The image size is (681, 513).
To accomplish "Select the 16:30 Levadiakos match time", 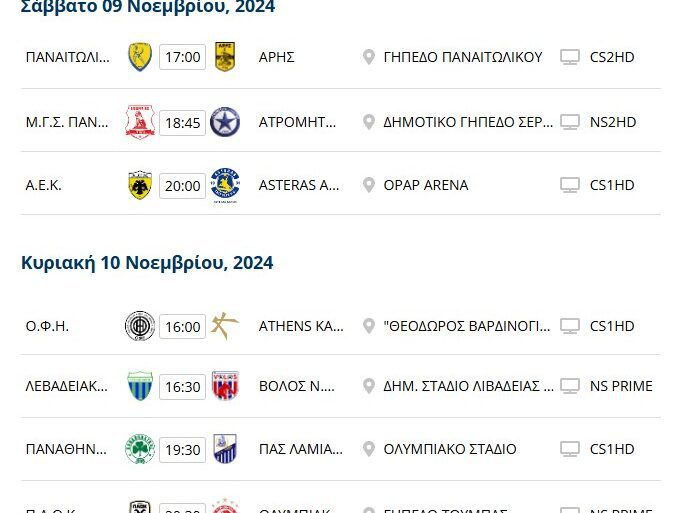I will [x=182, y=386].
